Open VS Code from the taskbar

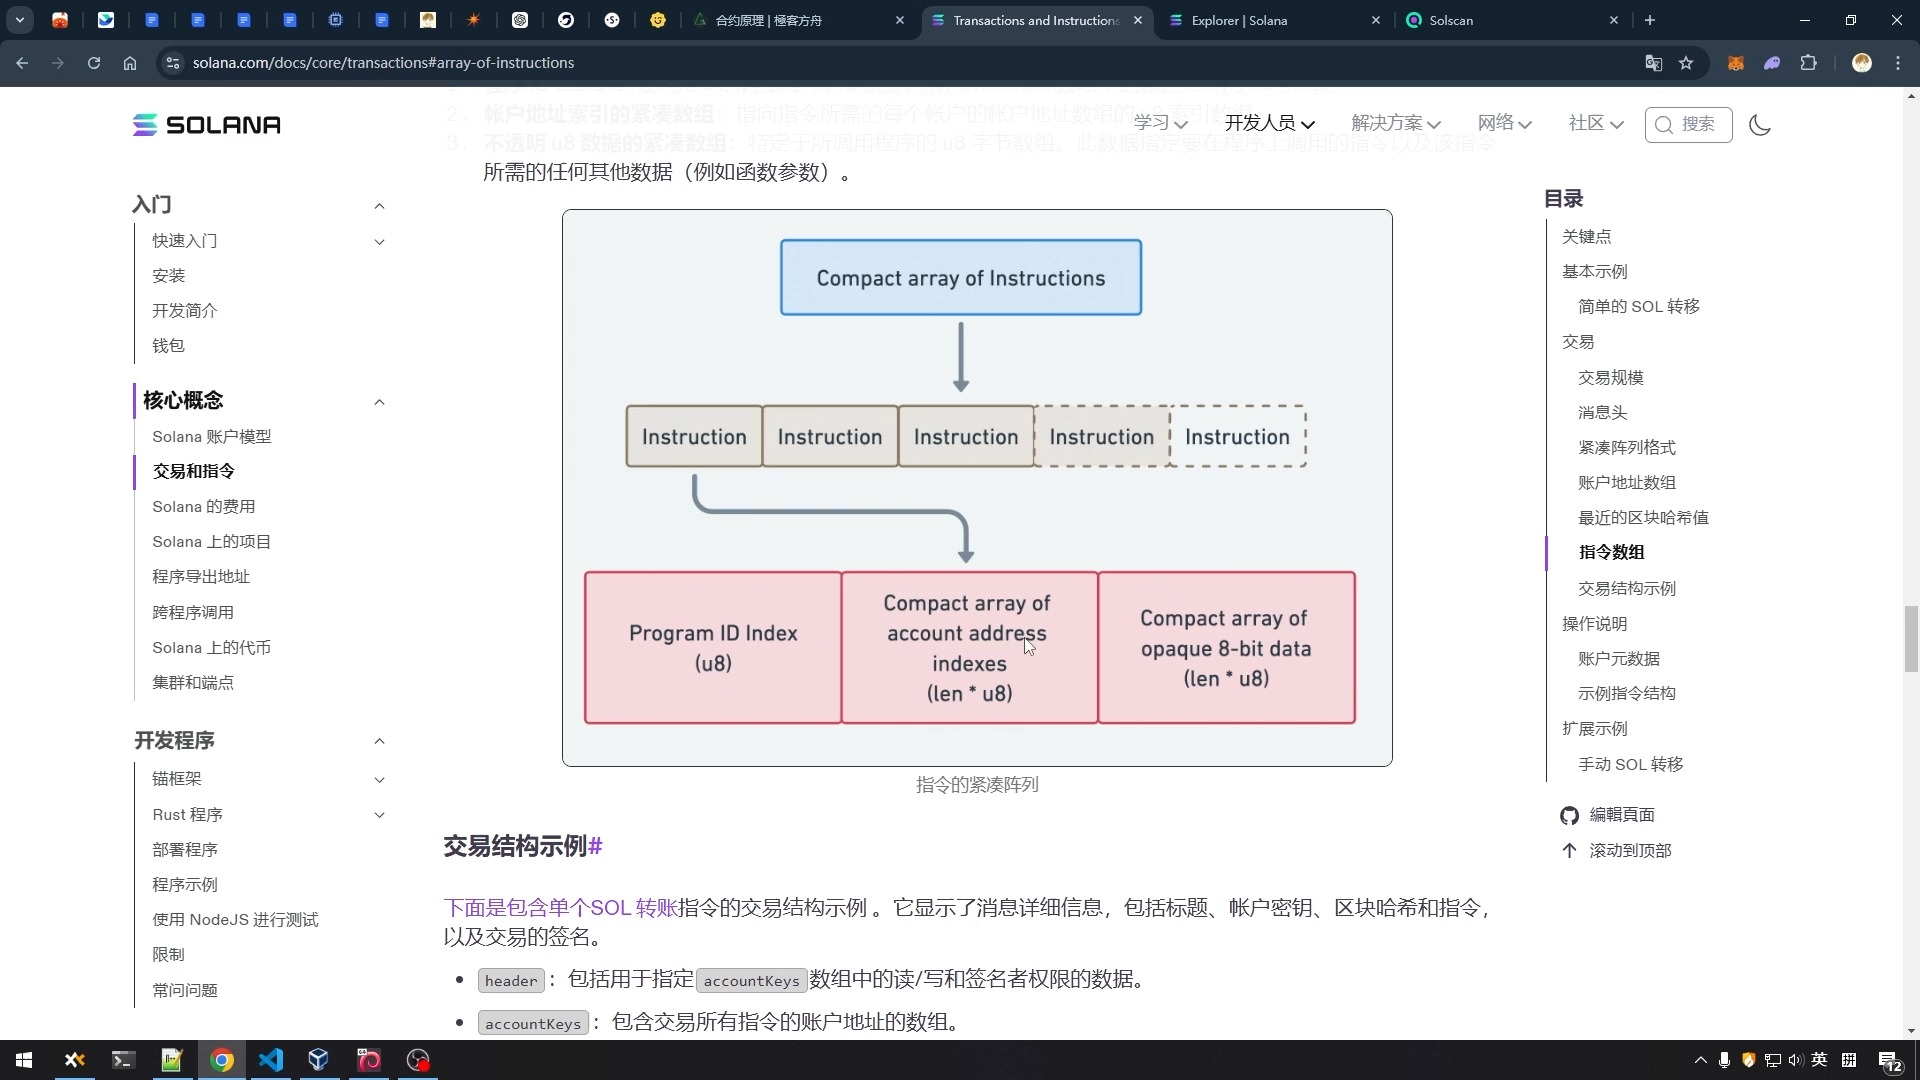point(271,1060)
